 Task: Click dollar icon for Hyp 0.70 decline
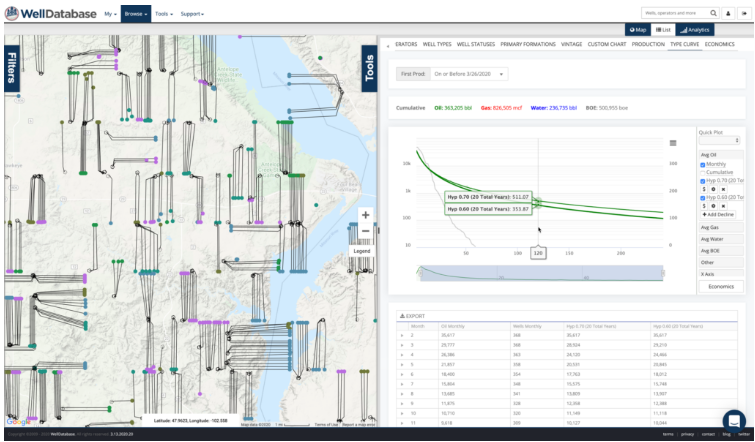704,189
